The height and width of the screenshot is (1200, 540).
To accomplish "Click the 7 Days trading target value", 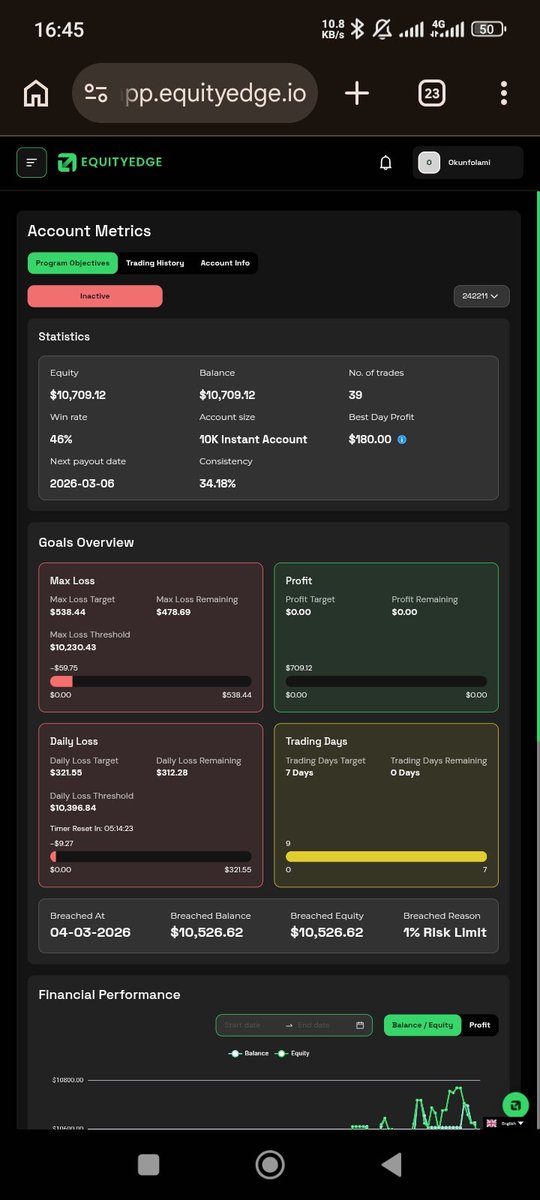I will click(x=299, y=773).
